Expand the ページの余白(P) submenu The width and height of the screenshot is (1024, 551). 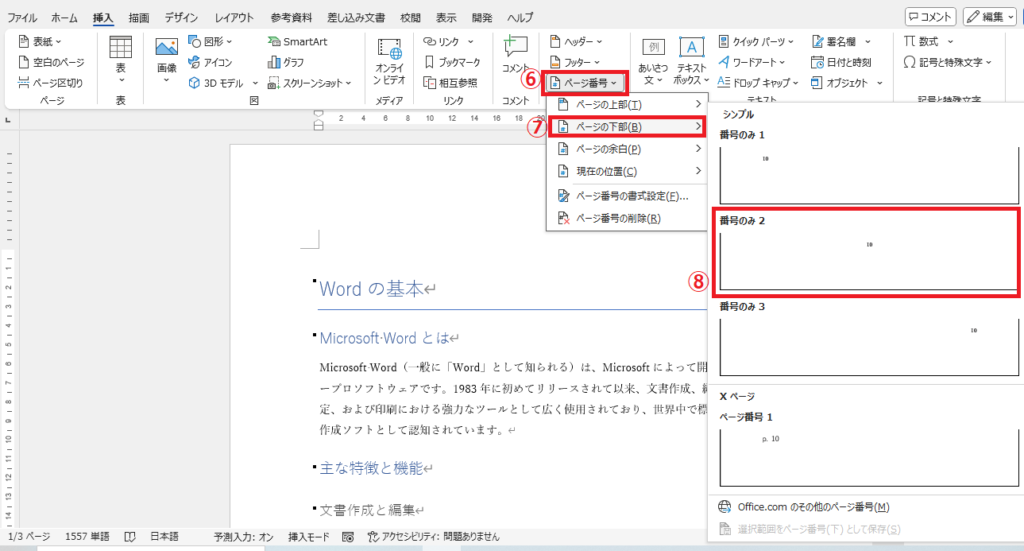627,149
